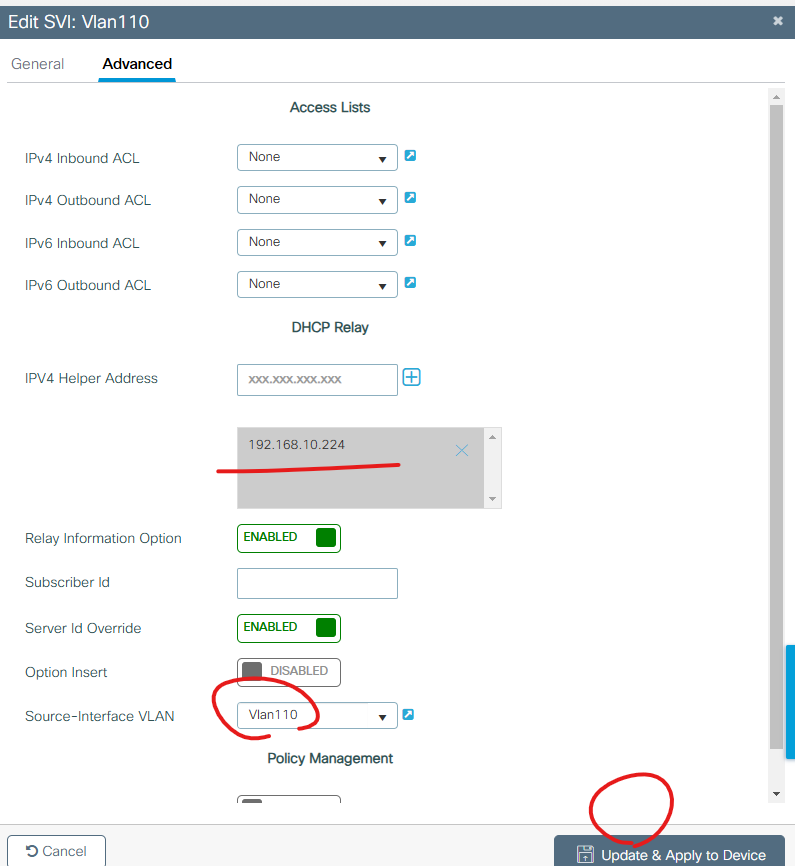Viewport: 795px width, 866px height.
Task: Click the main panel vertical scrollbar thumb
Action: click(x=776, y=427)
